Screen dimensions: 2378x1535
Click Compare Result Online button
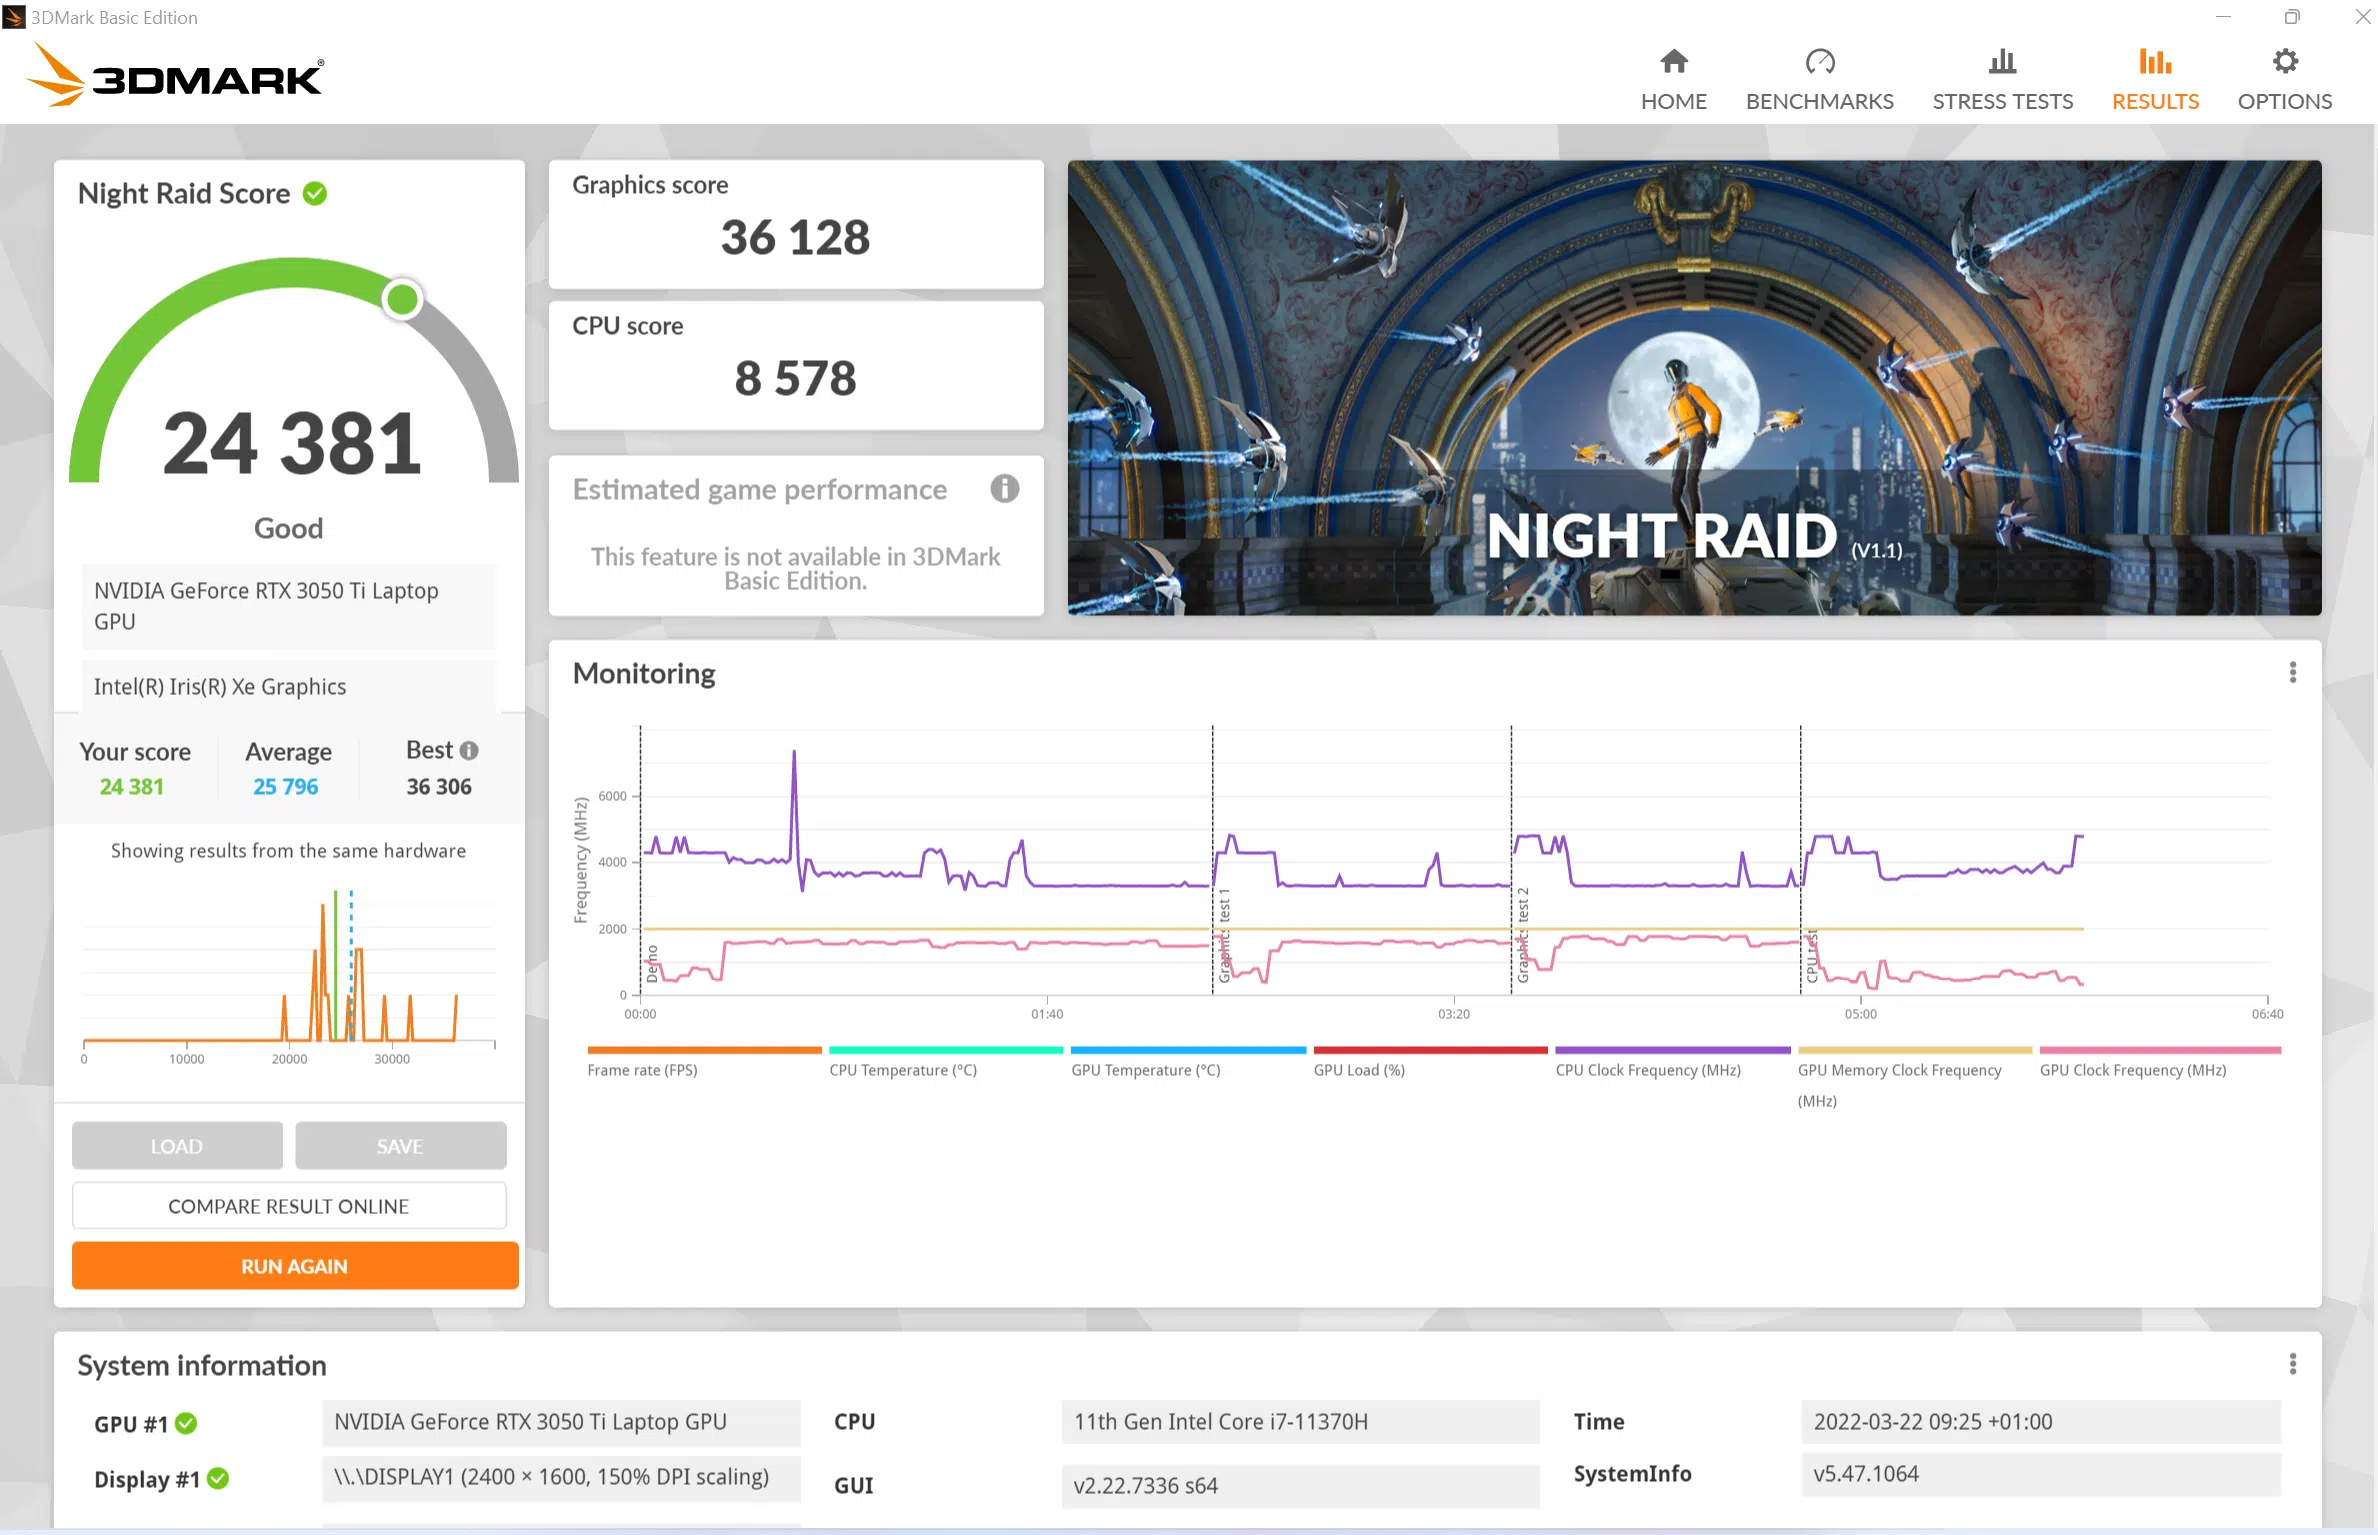point(288,1206)
